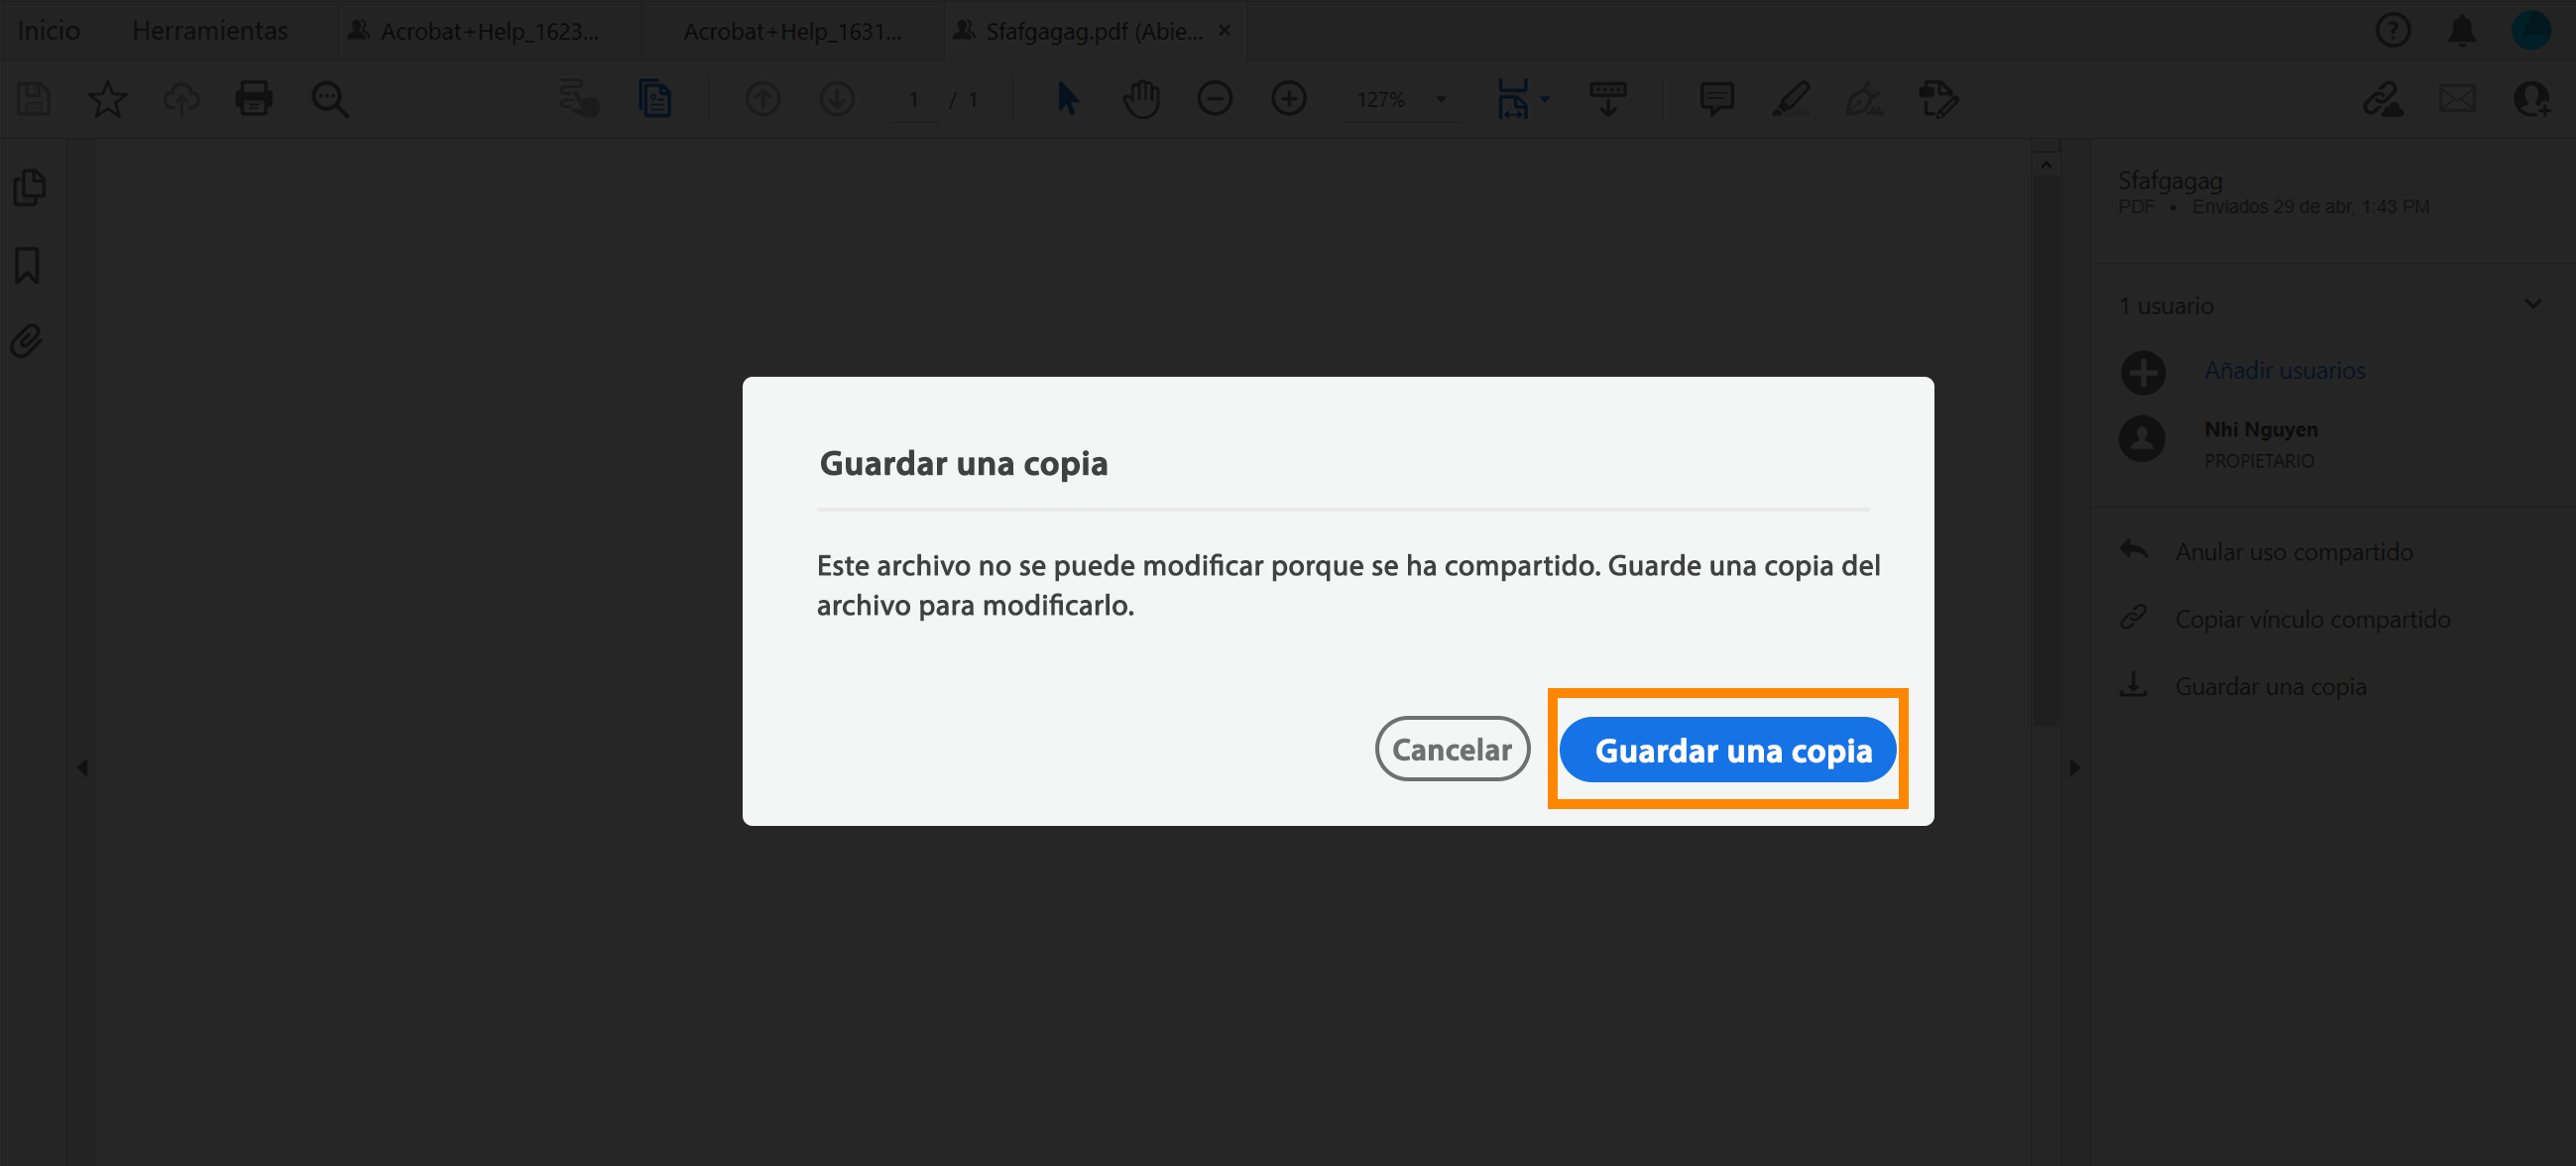Open the page thumbnails panel
This screenshot has width=2576, height=1166.
tap(29, 187)
